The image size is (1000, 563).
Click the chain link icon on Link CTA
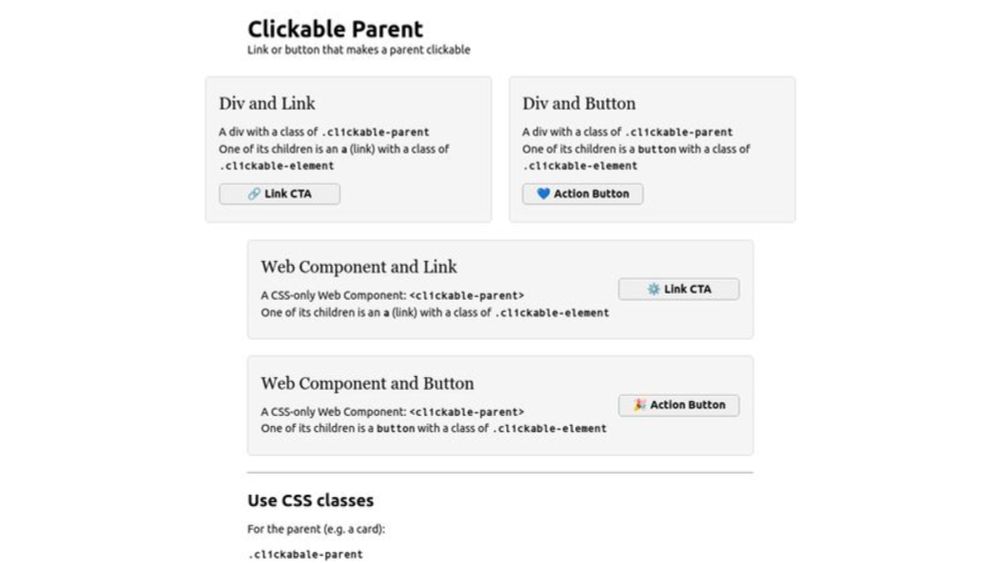254,194
